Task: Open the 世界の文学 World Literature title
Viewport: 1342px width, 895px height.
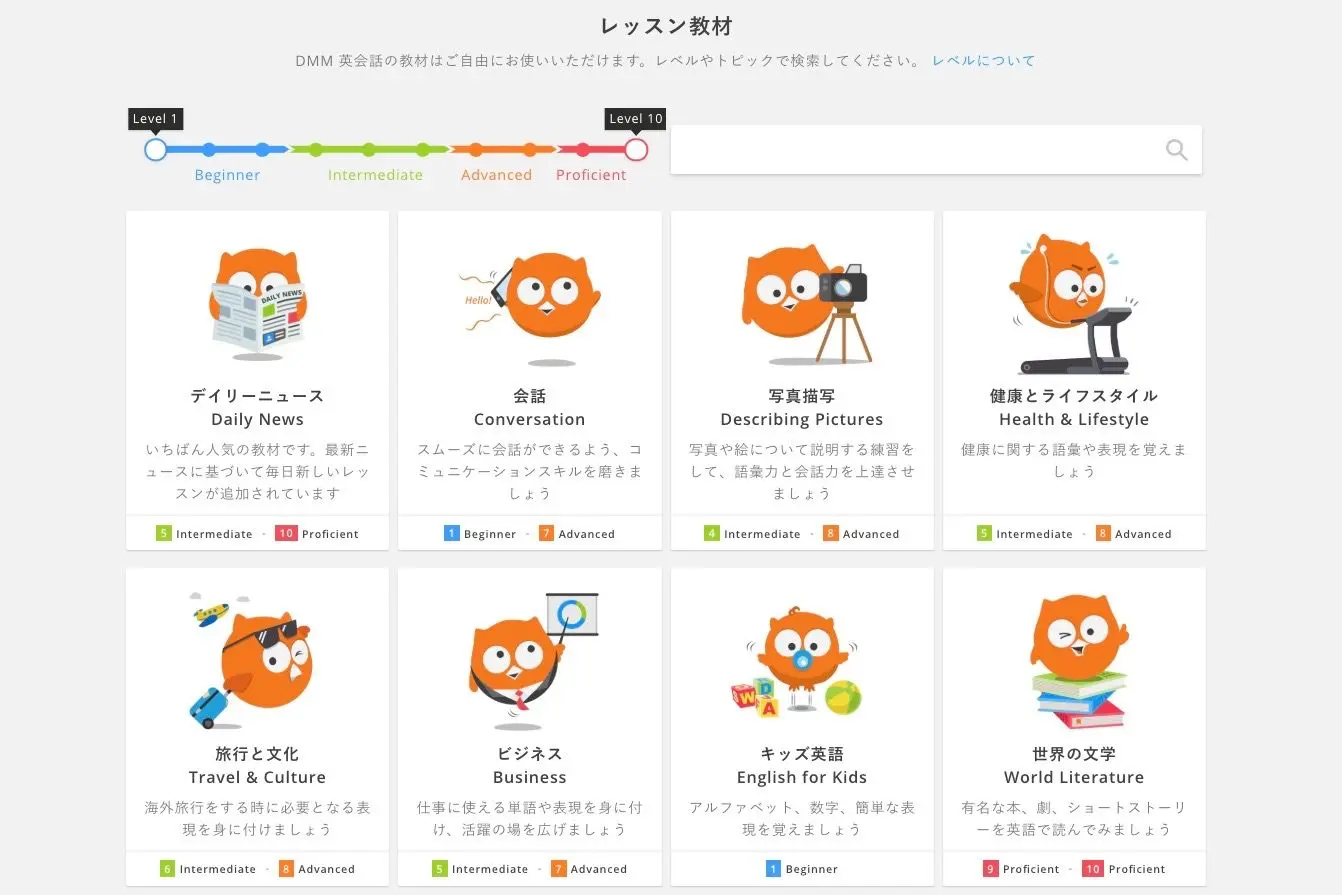Action: point(1074,766)
